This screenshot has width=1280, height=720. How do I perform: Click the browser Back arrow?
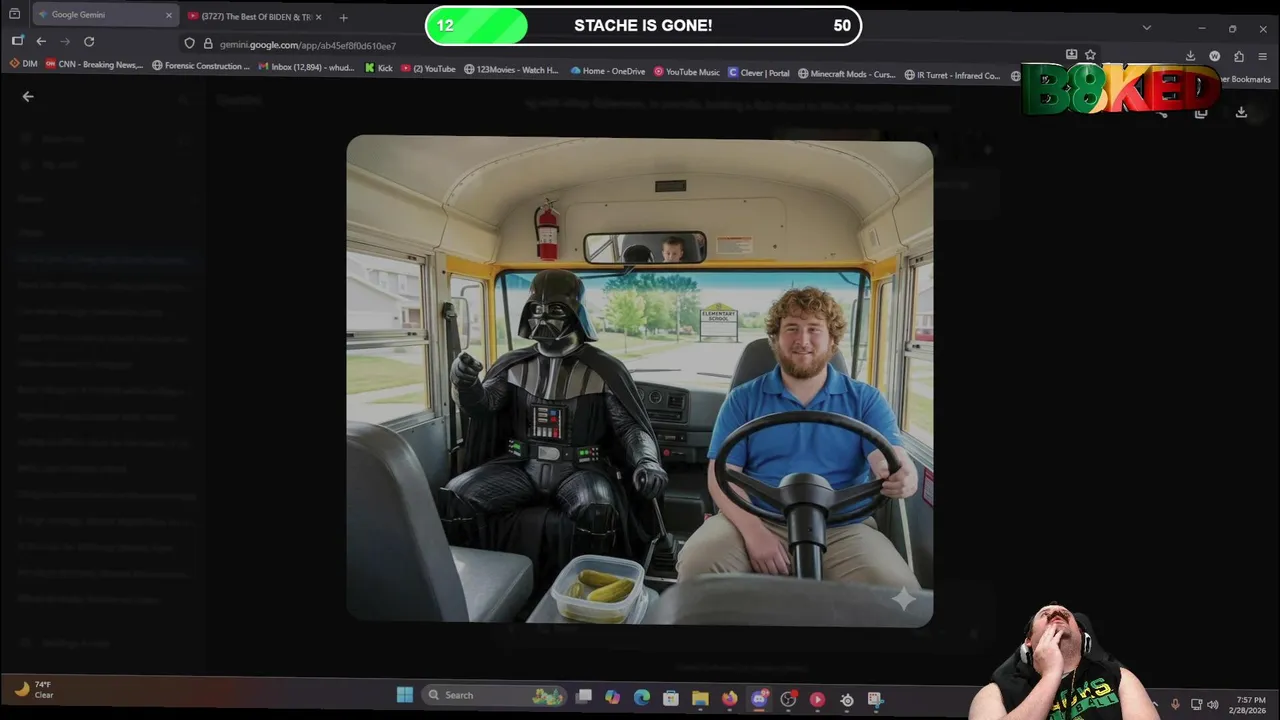(x=41, y=41)
